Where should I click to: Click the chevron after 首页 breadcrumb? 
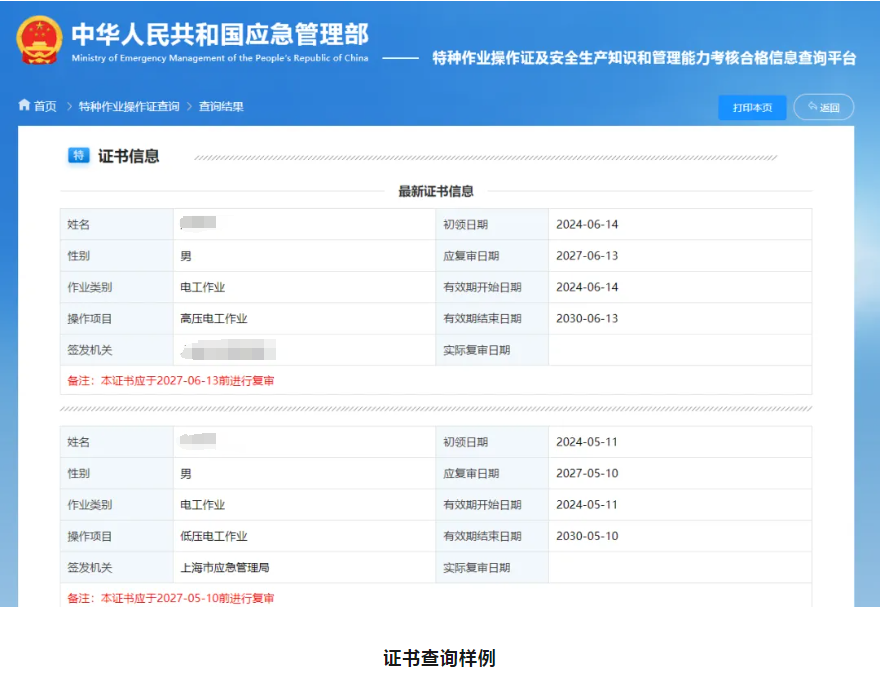[68, 106]
